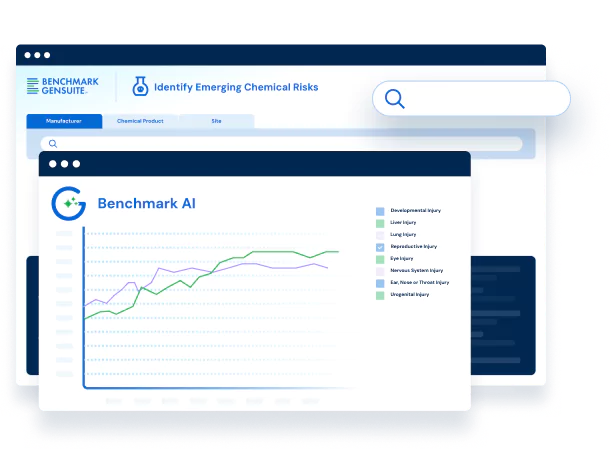Screen dimensions: 611x450
Task: Open the Site tab
Action: pos(217,121)
